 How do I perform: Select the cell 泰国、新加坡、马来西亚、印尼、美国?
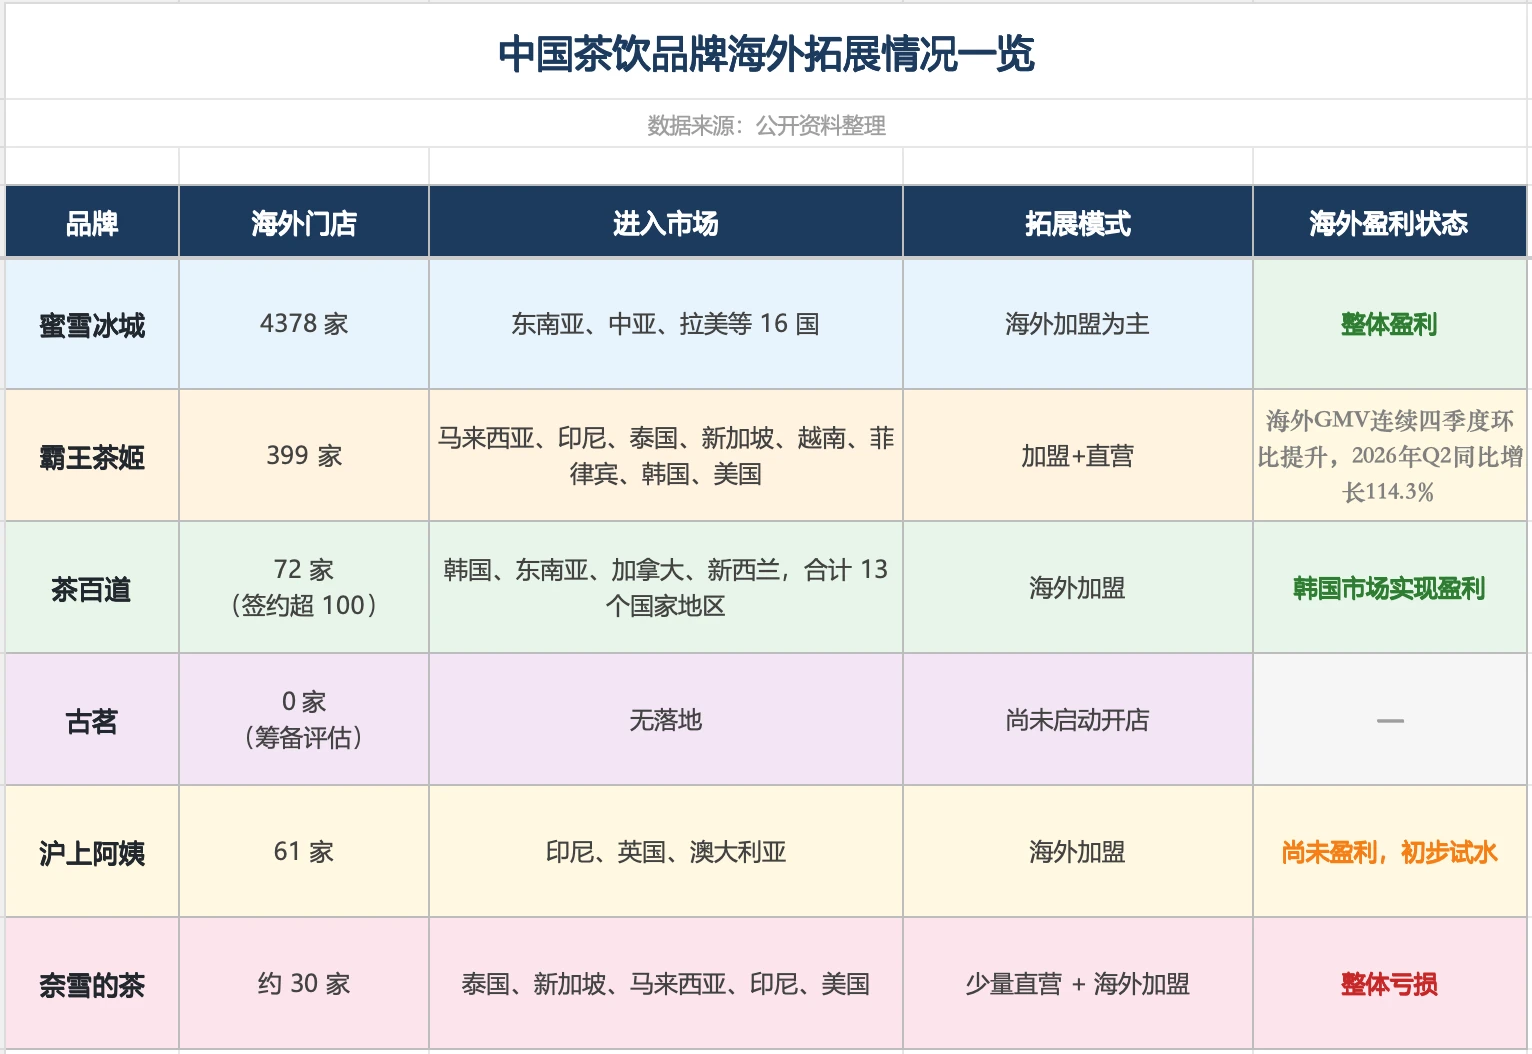tap(666, 984)
